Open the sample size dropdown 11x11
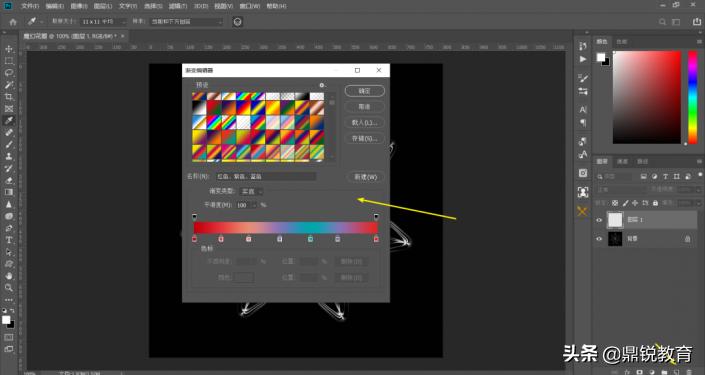 coord(103,22)
